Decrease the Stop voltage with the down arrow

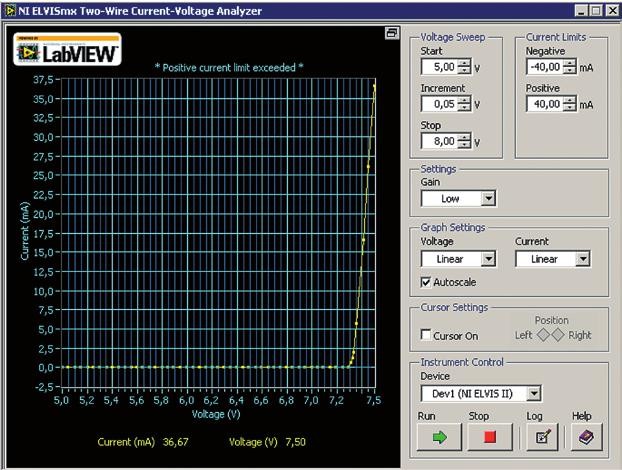(x=465, y=144)
